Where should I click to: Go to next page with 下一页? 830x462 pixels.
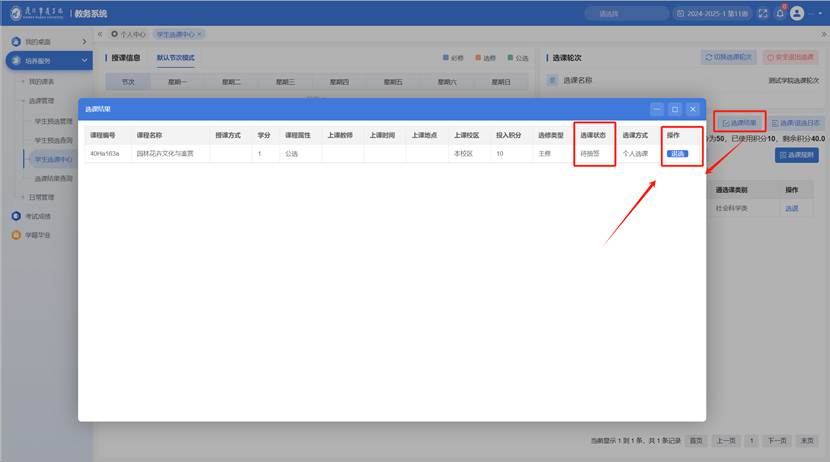pos(776,440)
